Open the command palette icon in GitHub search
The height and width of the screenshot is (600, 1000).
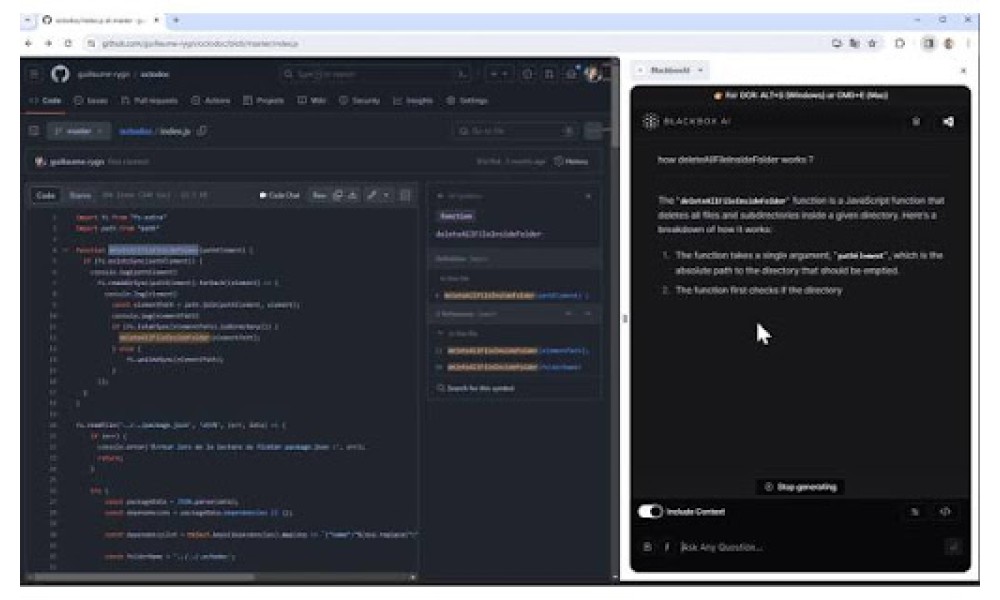tap(462, 75)
